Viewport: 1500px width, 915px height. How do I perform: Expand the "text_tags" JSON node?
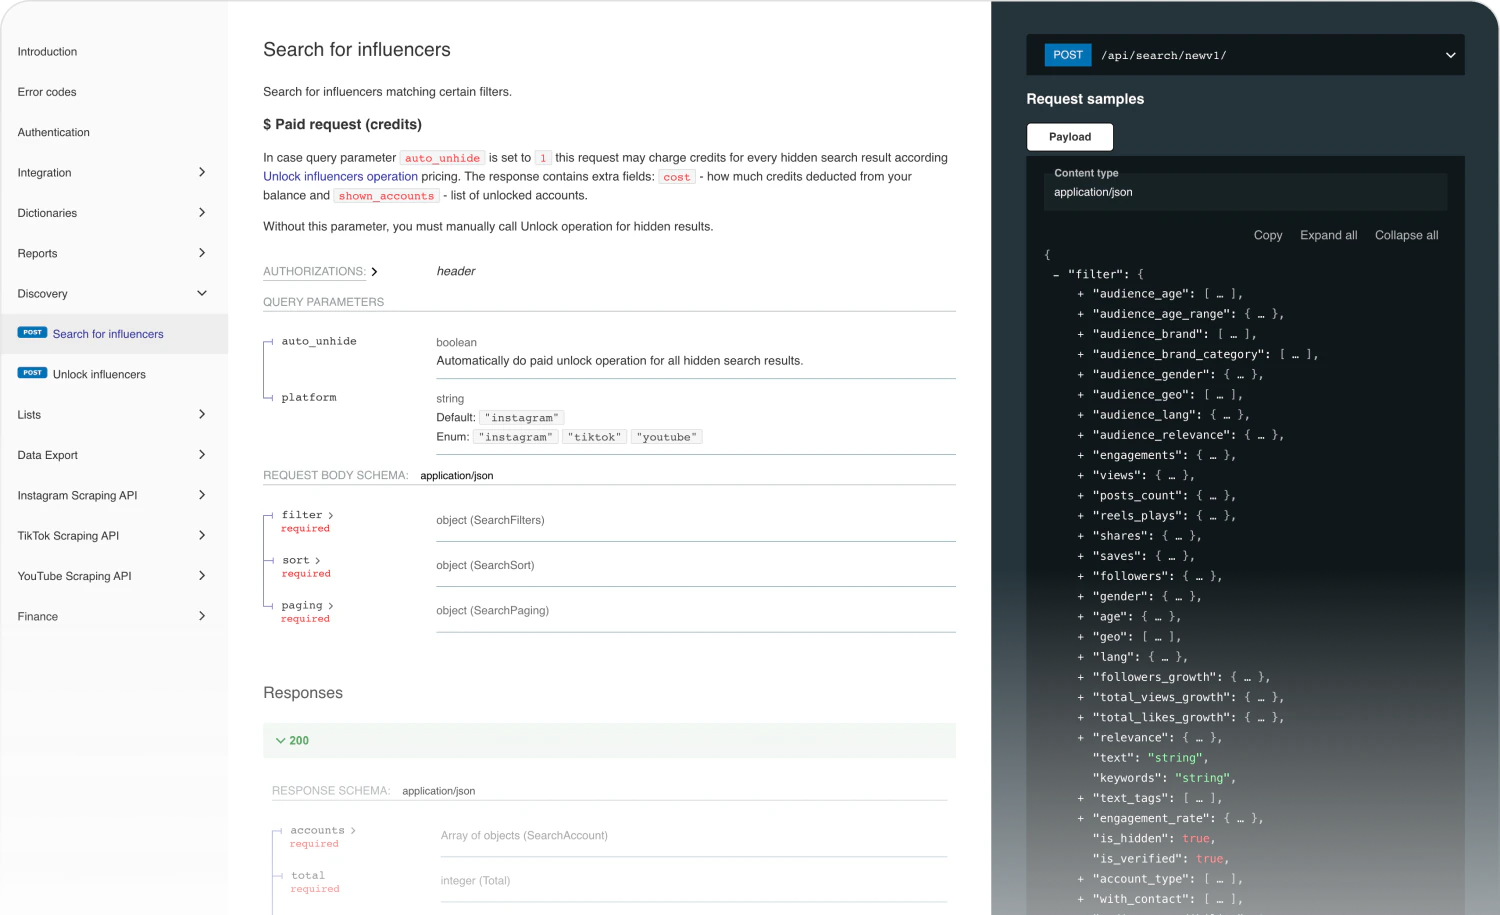pos(1081,799)
